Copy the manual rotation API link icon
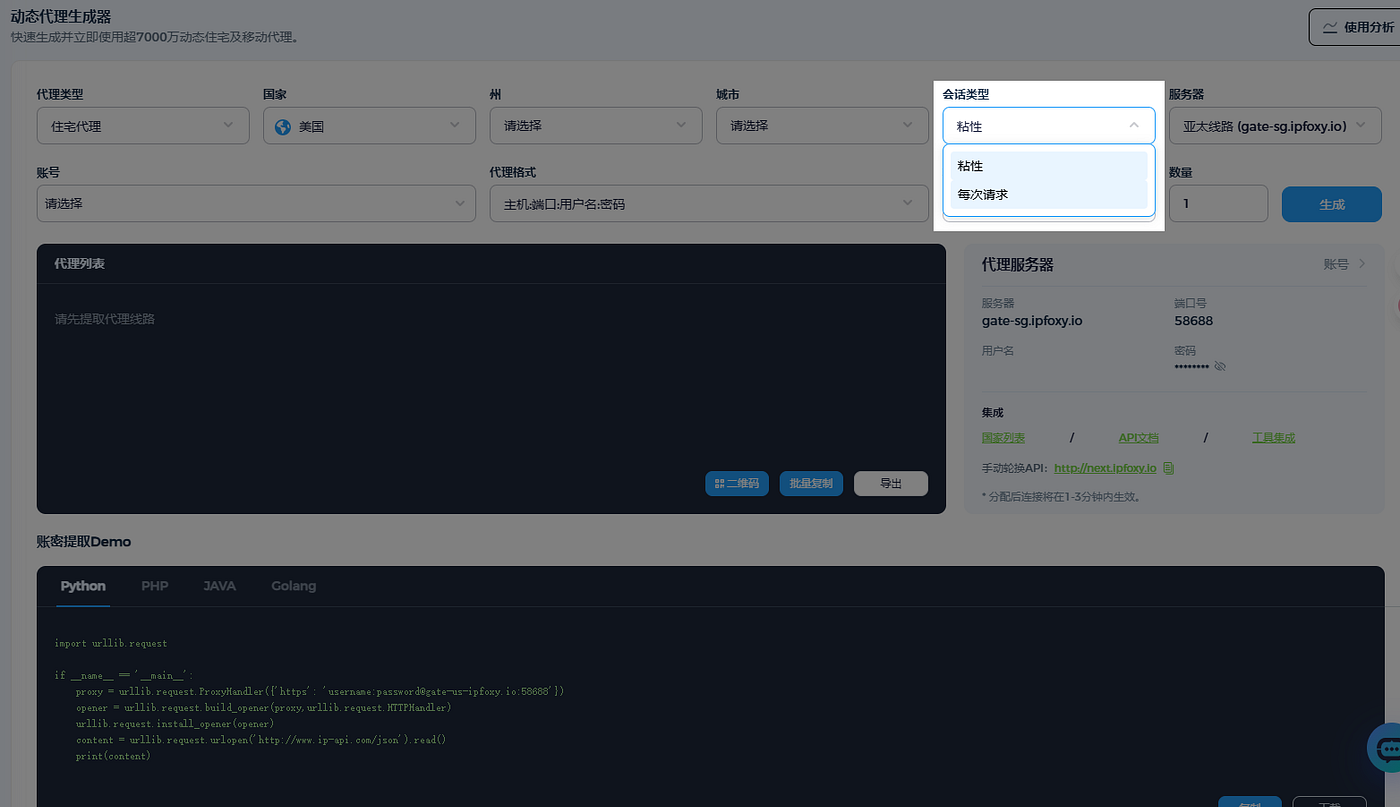 pos(1168,468)
